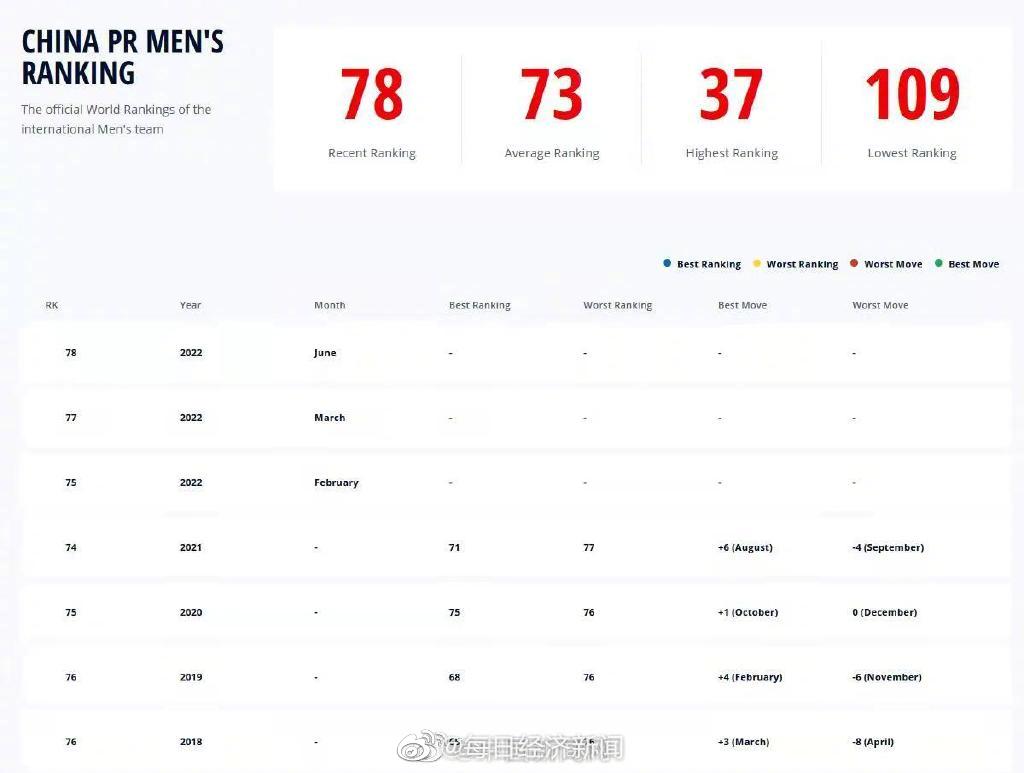Click the 'June' month cell
Image resolution: width=1024 pixels, height=773 pixels.
[x=325, y=353]
